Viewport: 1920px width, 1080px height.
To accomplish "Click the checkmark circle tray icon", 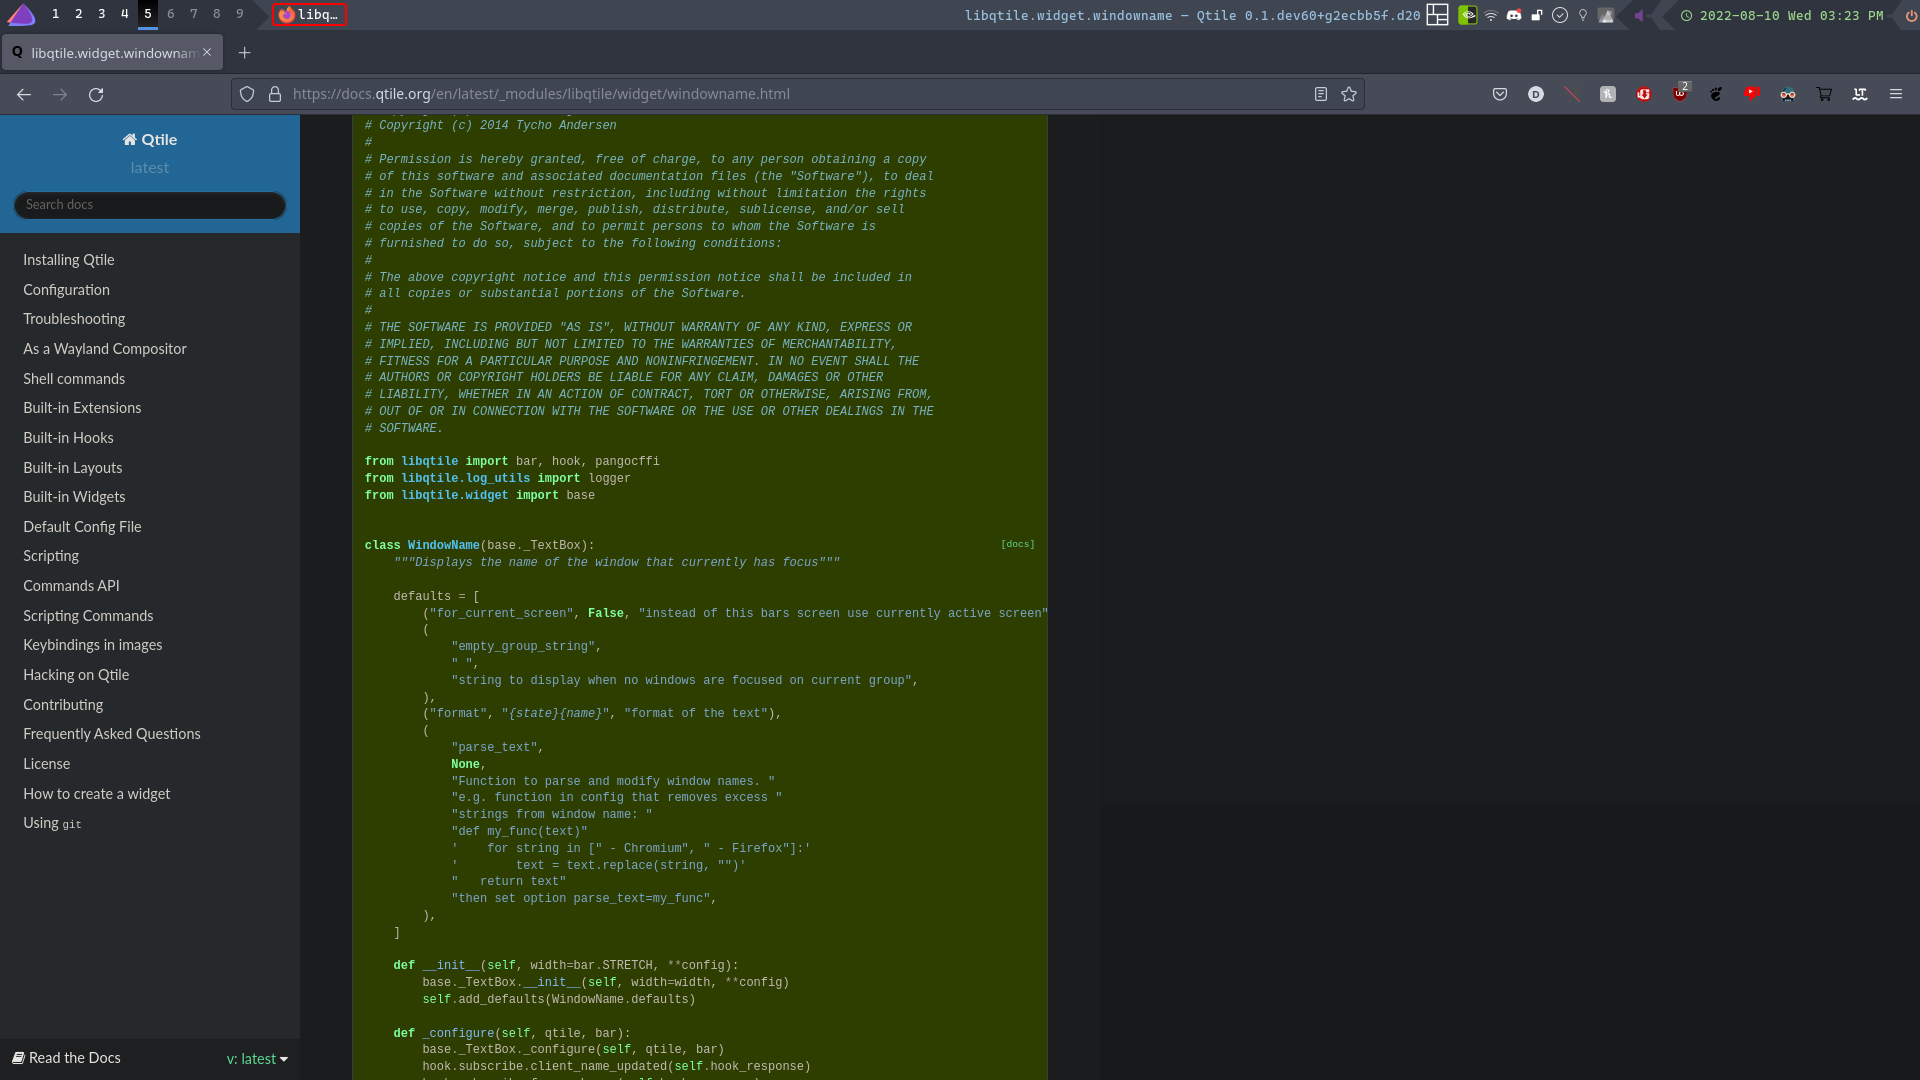I will (x=1560, y=15).
